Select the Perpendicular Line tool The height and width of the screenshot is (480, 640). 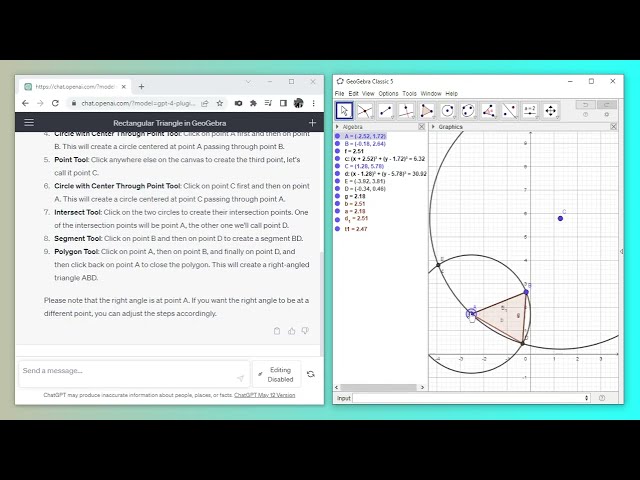(406, 111)
